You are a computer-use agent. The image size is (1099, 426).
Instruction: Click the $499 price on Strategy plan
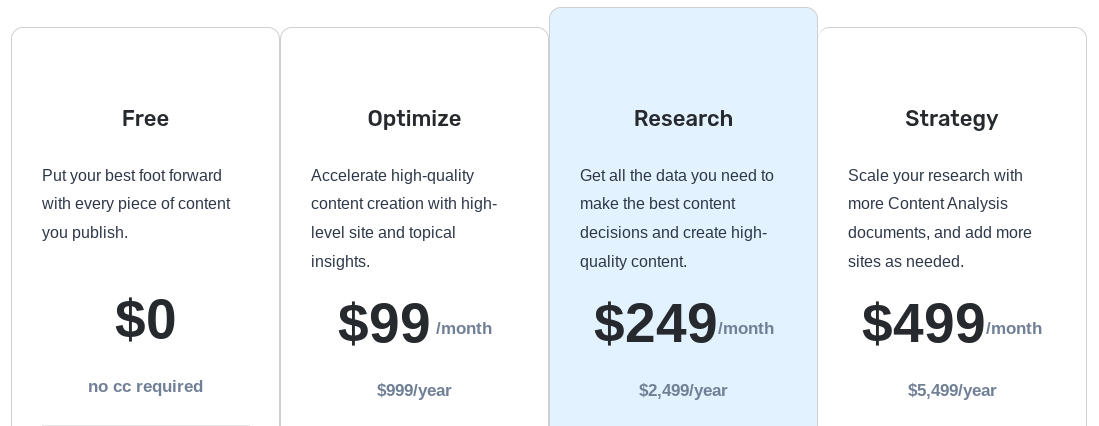[x=923, y=324]
